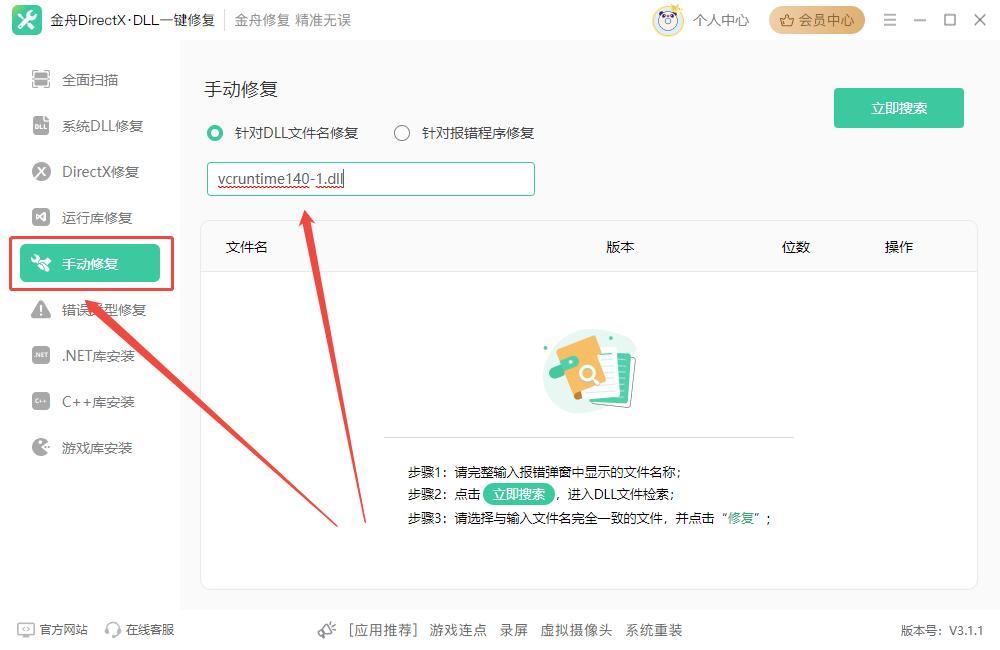Image resolution: width=1000 pixels, height=650 pixels.
Task: Close the application window
Action: [980, 20]
